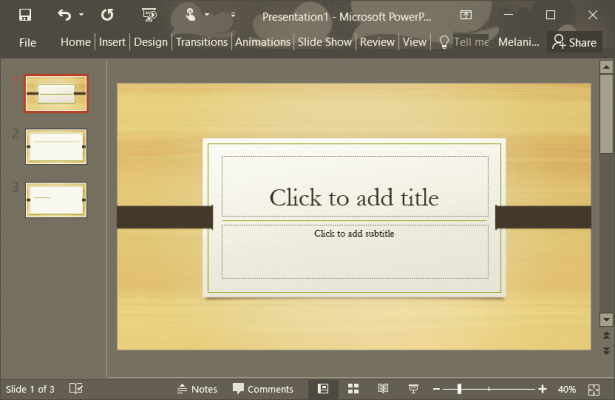
Task: Click the vertical scrollbar up arrow
Action: point(606,67)
